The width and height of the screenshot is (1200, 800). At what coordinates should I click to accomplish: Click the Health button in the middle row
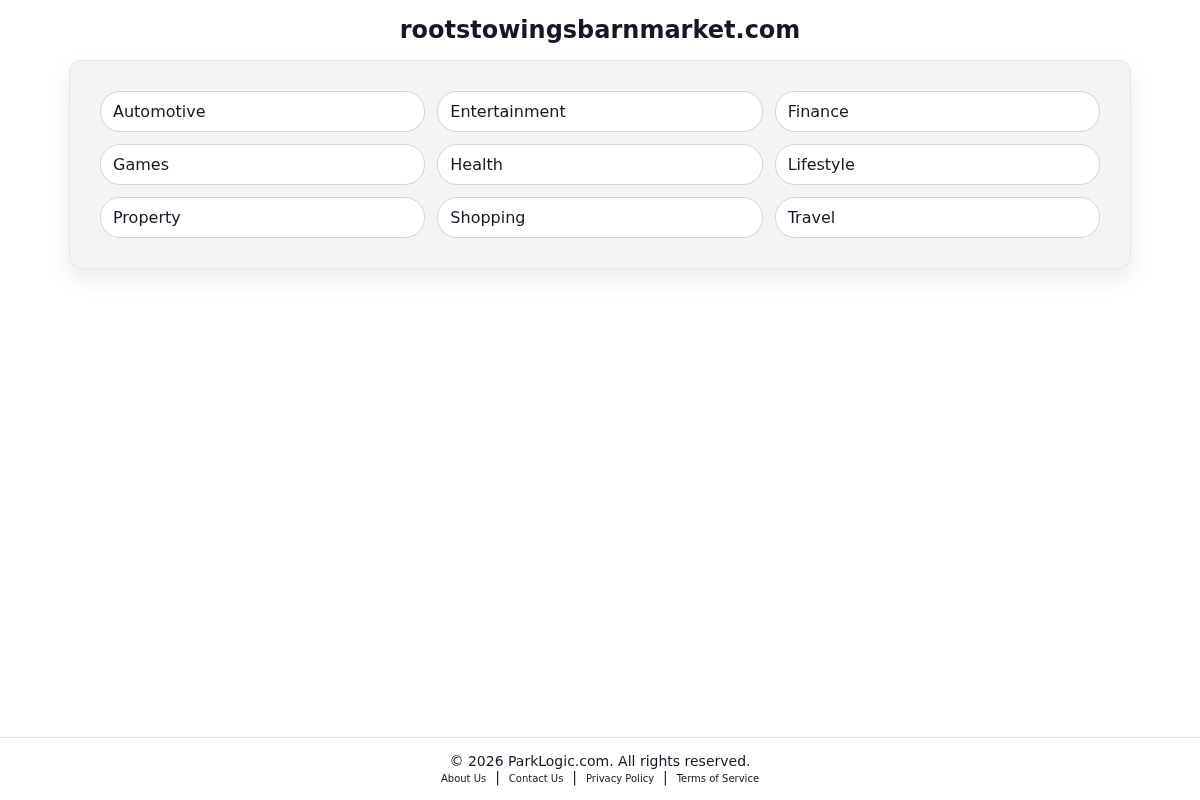pyautogui.click(x=600, y=164)
